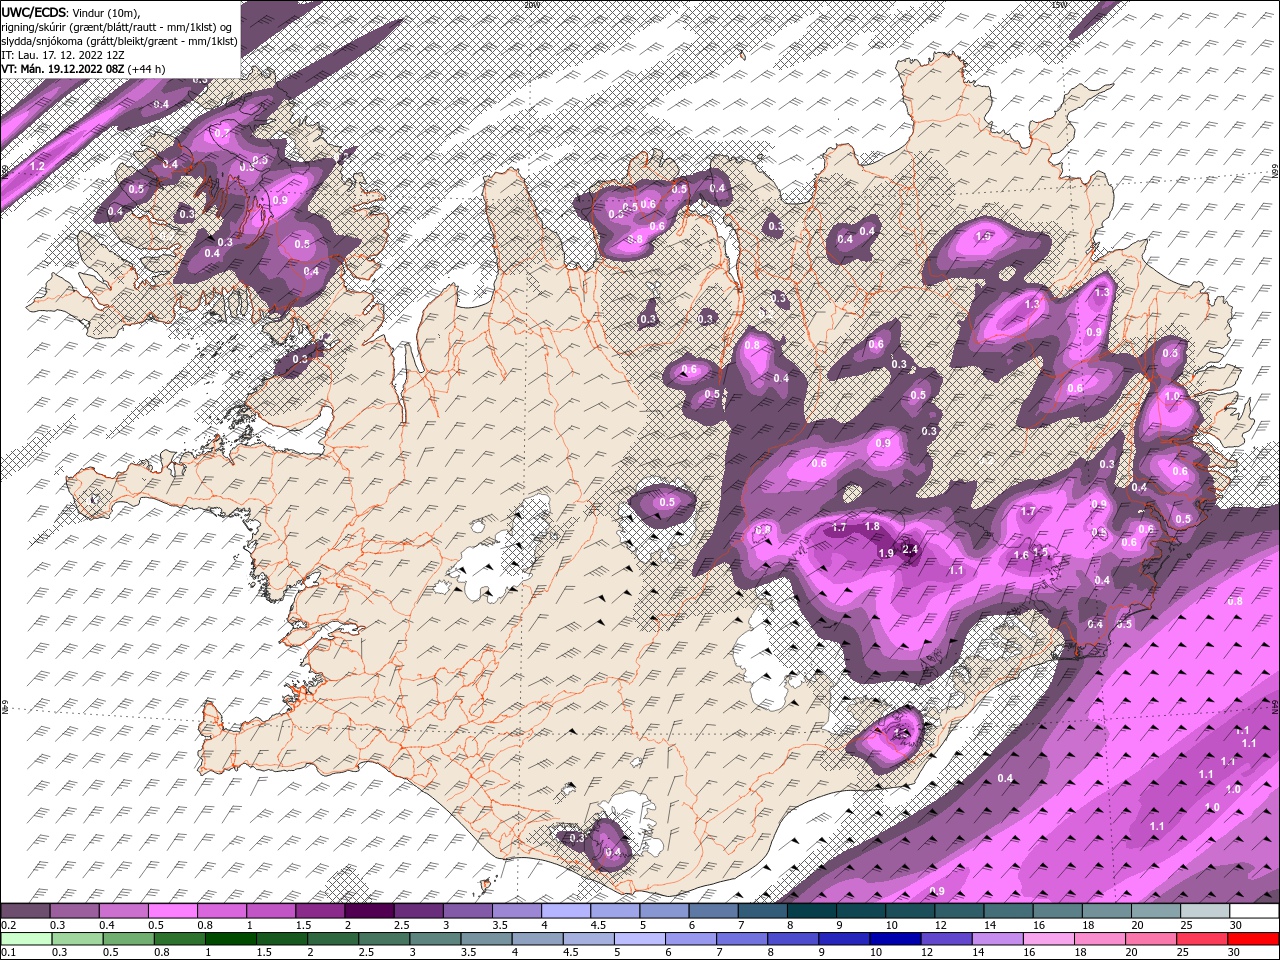Select the initial time 'IT: Lau. 17. 12. 2022 12Z'

[x=62, y=55]
